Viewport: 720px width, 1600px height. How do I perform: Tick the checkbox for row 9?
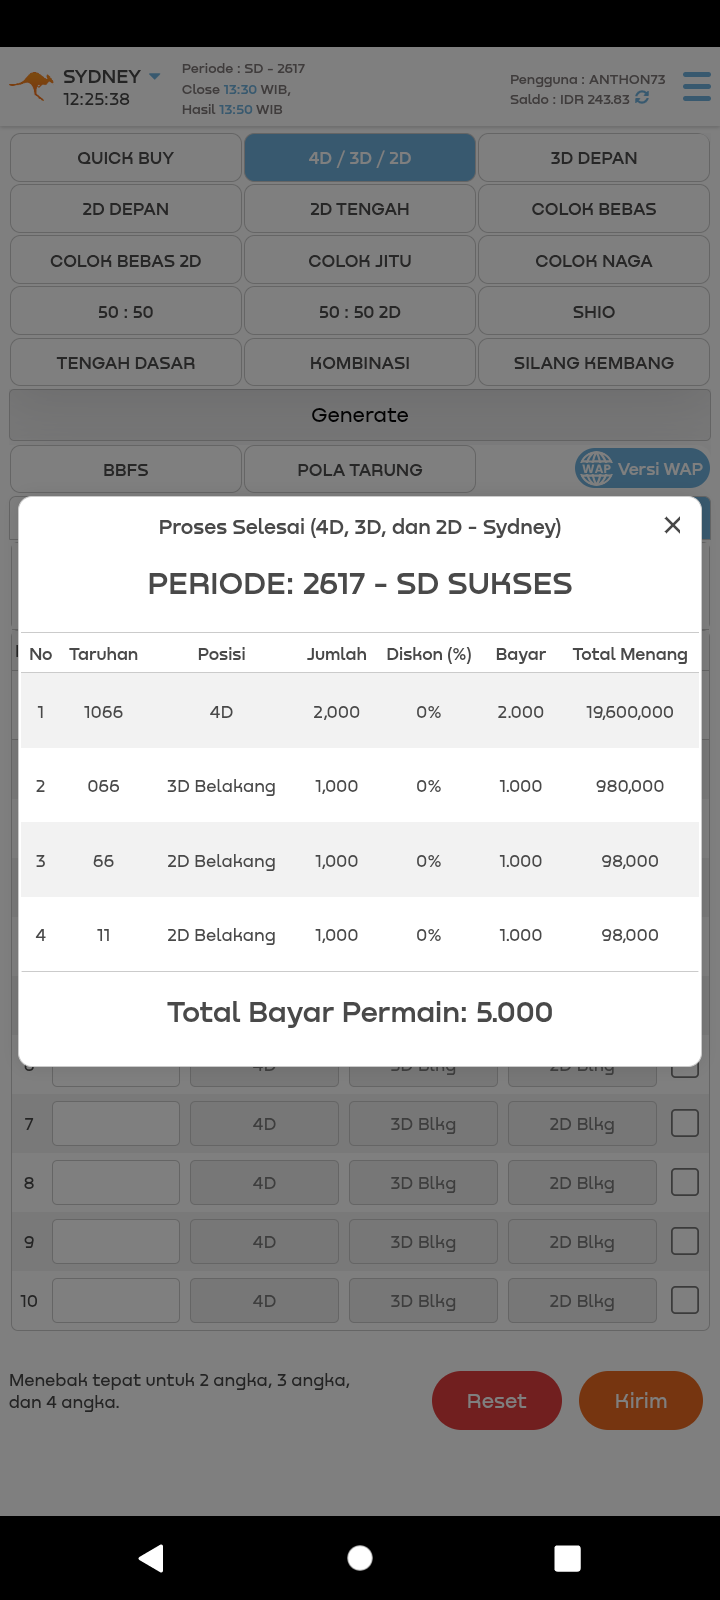pos(685,1242)
